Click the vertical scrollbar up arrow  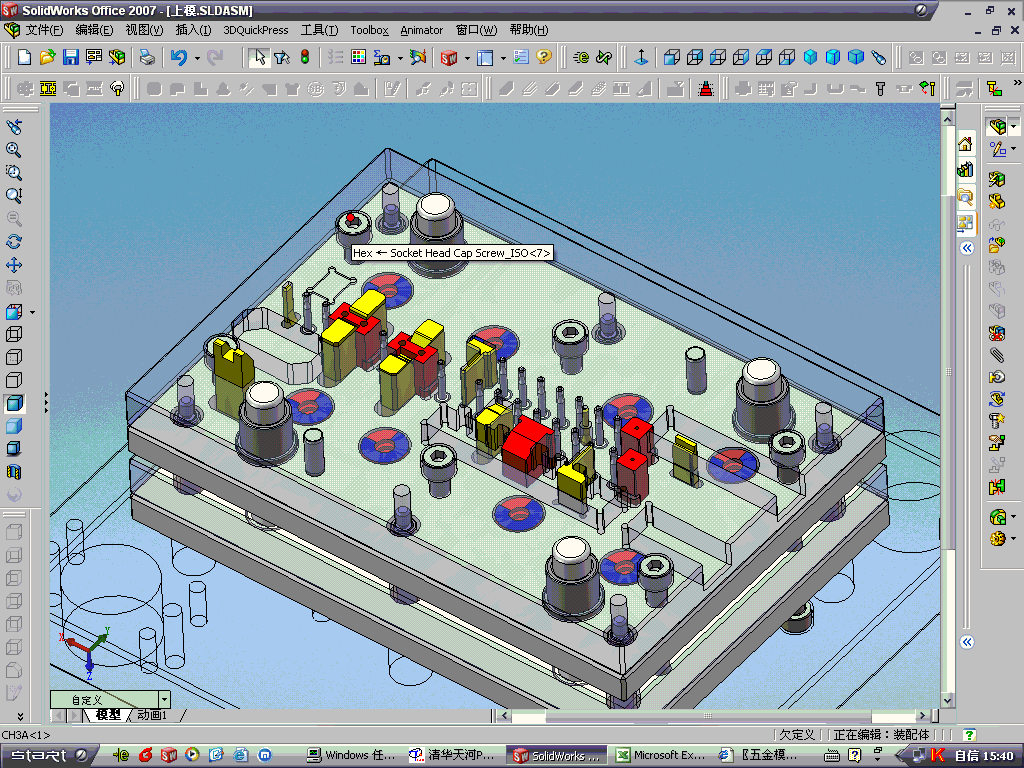(948, 118)
